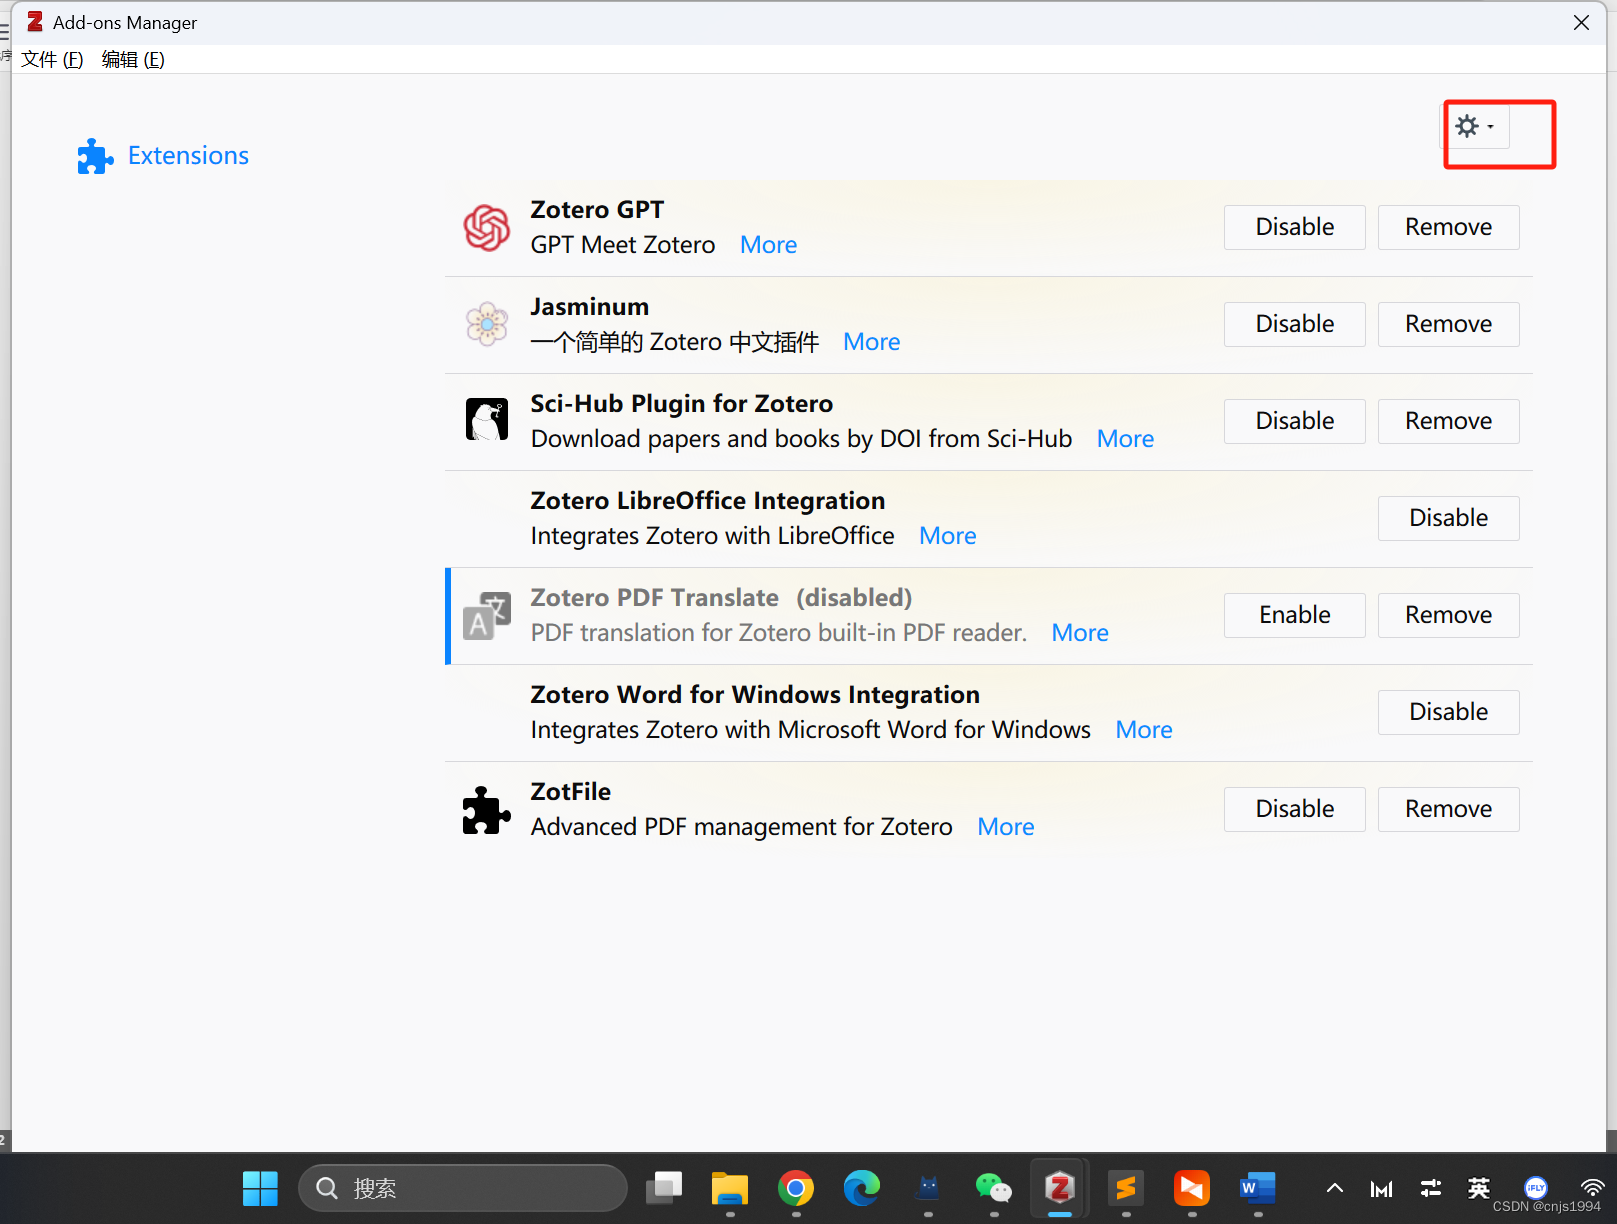Open More link for LibreOffice Integration
The height and width of the screenshot is (1224, 1617).
point(947,536)
